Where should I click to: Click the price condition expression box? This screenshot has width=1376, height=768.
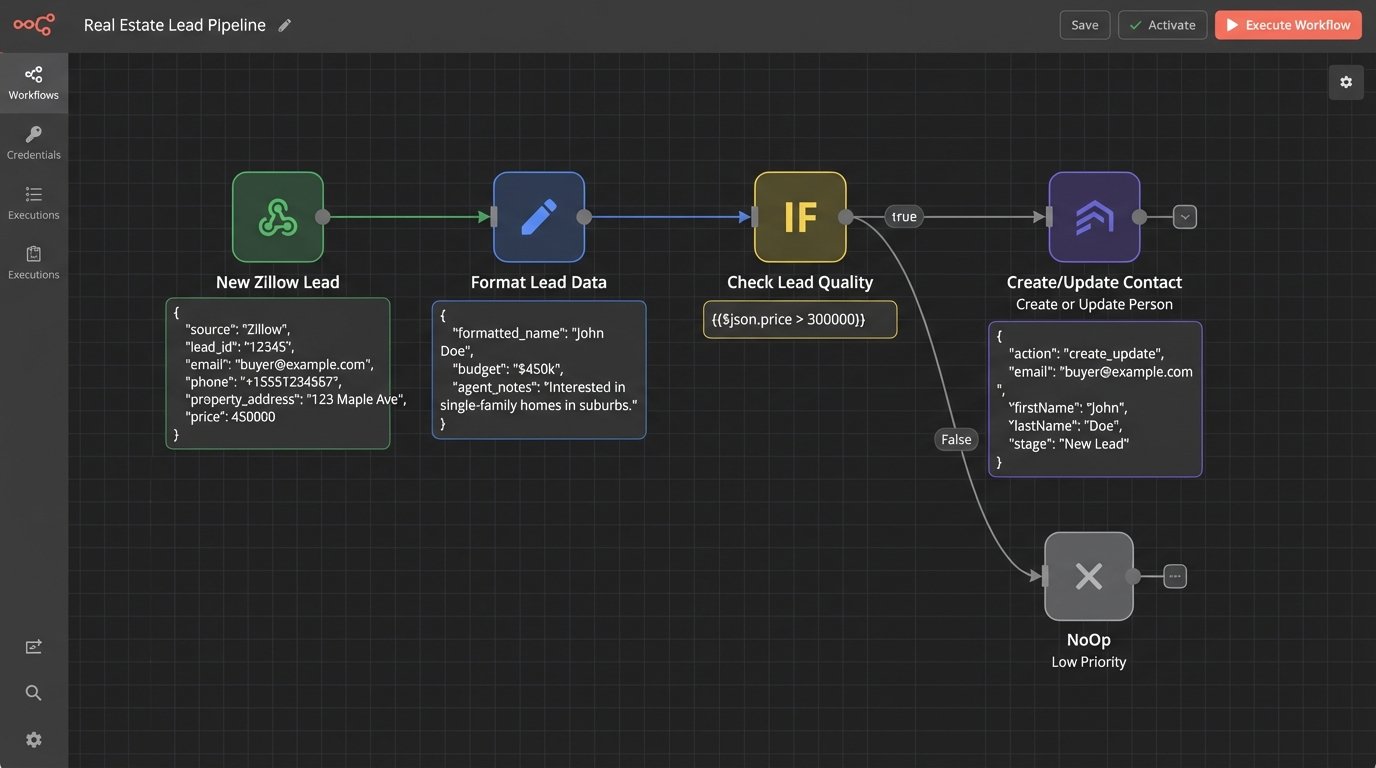[x=800, y=319]
